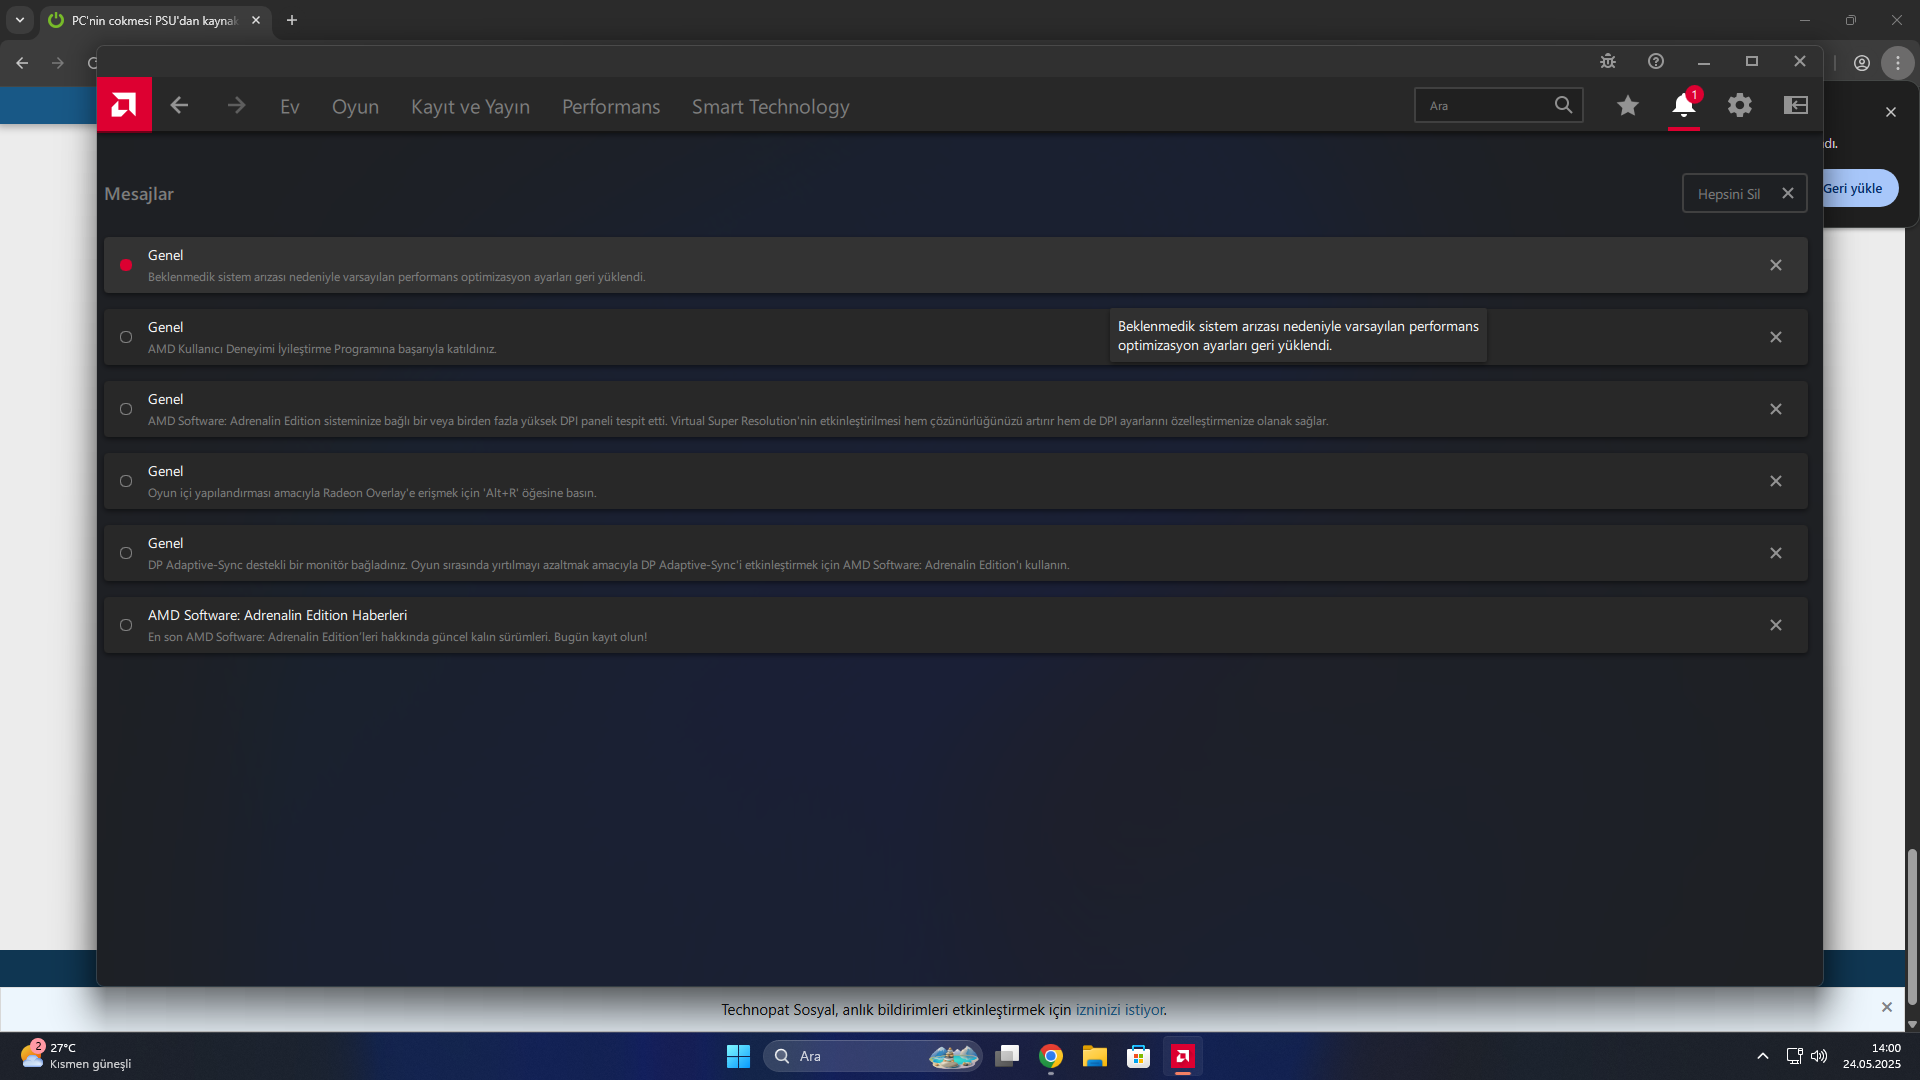Viewport: 1920px width, 1080px height.
Task: Open the Smart Technology tab
Action: [770, 107]
